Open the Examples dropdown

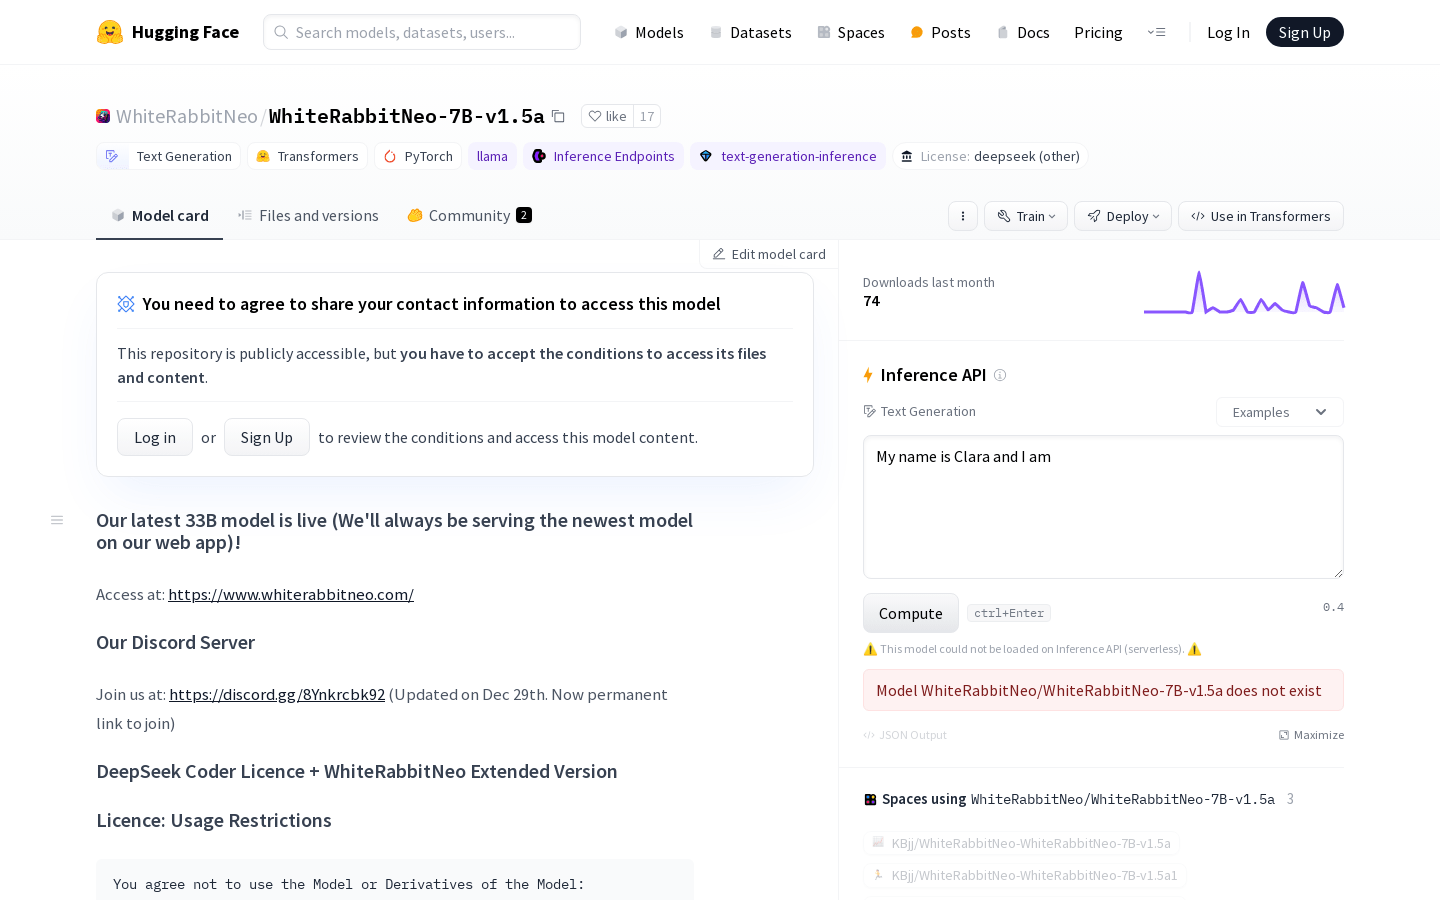click(1278, 412)
